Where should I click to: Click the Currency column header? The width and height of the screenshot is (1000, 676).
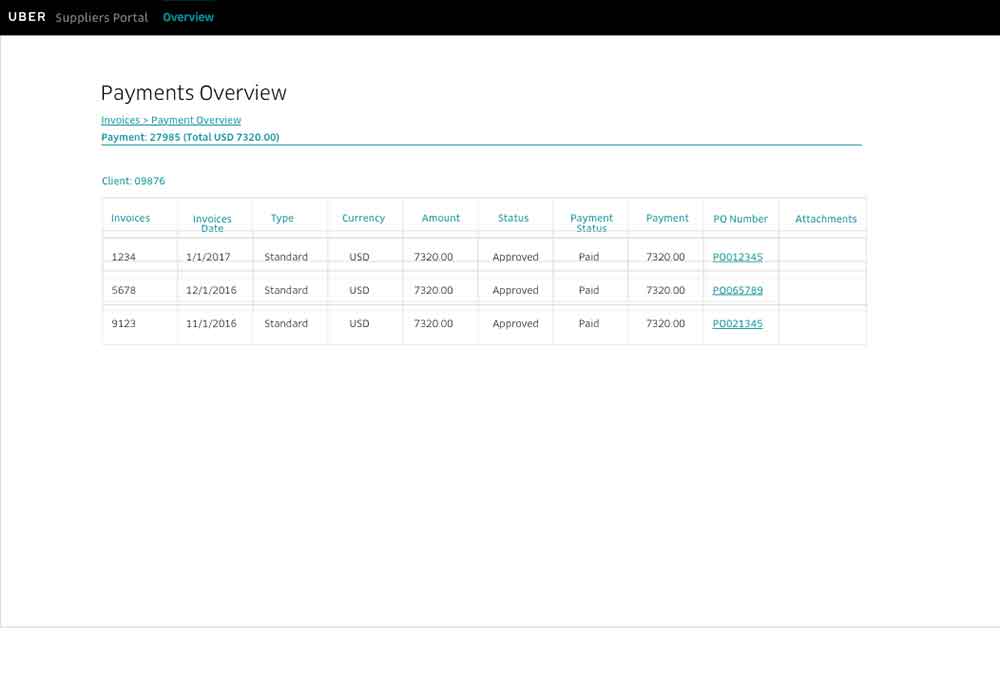[364, 218]
